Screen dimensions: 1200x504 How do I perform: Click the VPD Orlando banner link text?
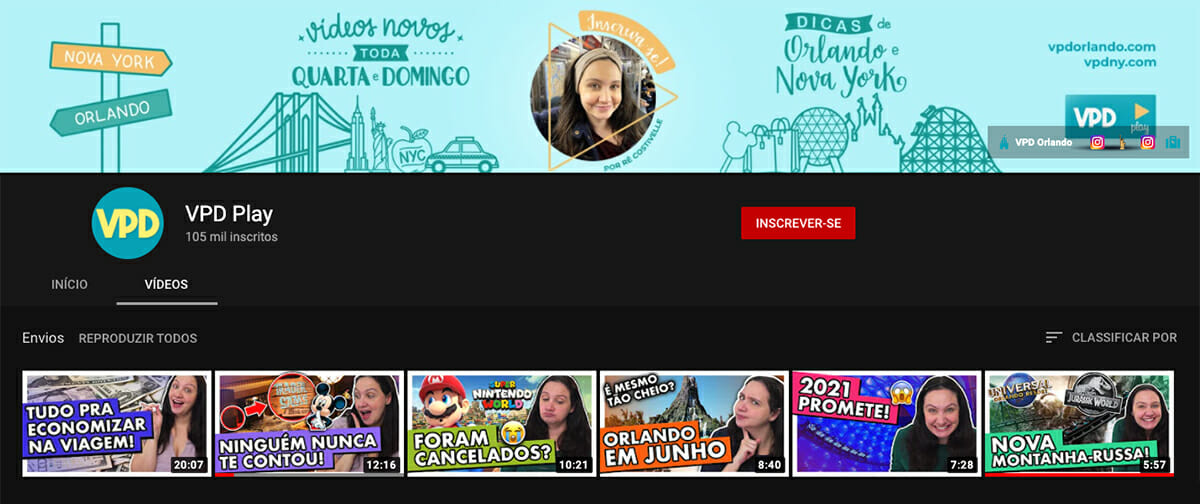(x=1043, y=142)
